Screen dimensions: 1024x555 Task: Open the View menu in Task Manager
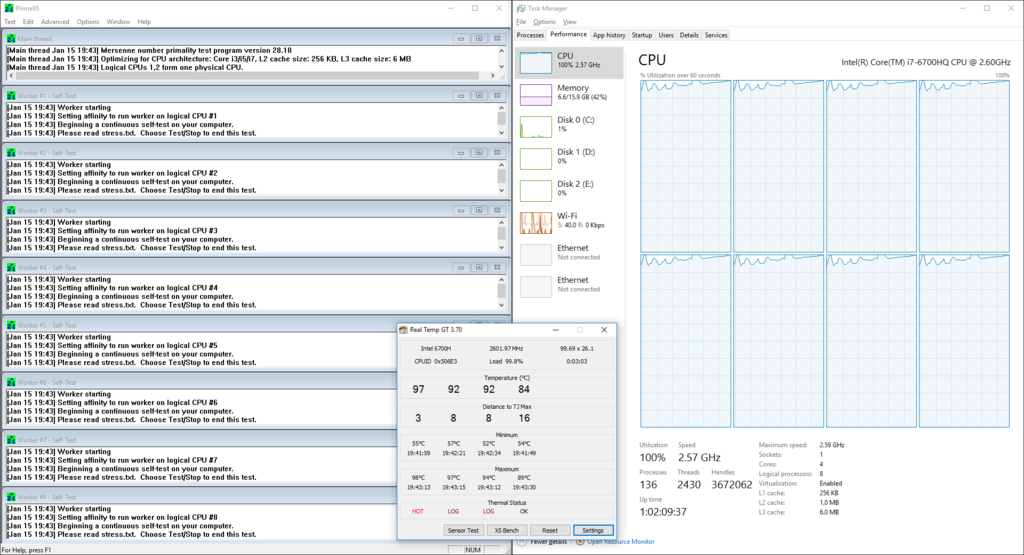point(570,22)
